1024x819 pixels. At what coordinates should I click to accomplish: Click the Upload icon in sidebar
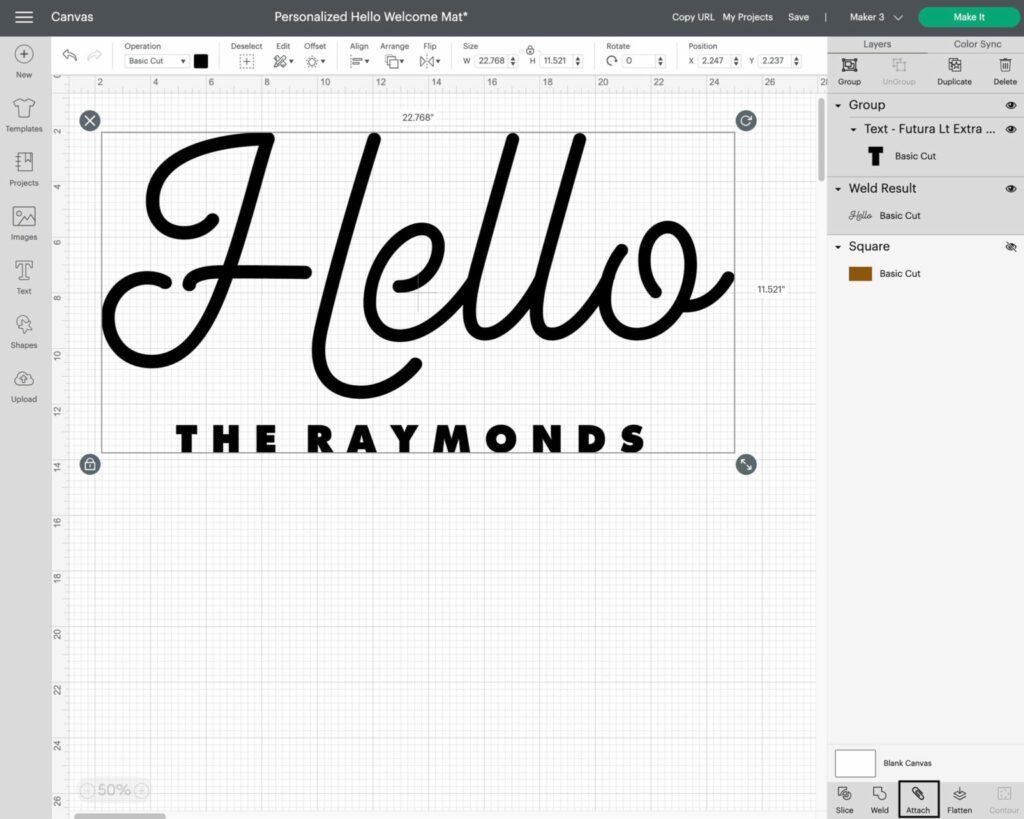pos(24,385)
